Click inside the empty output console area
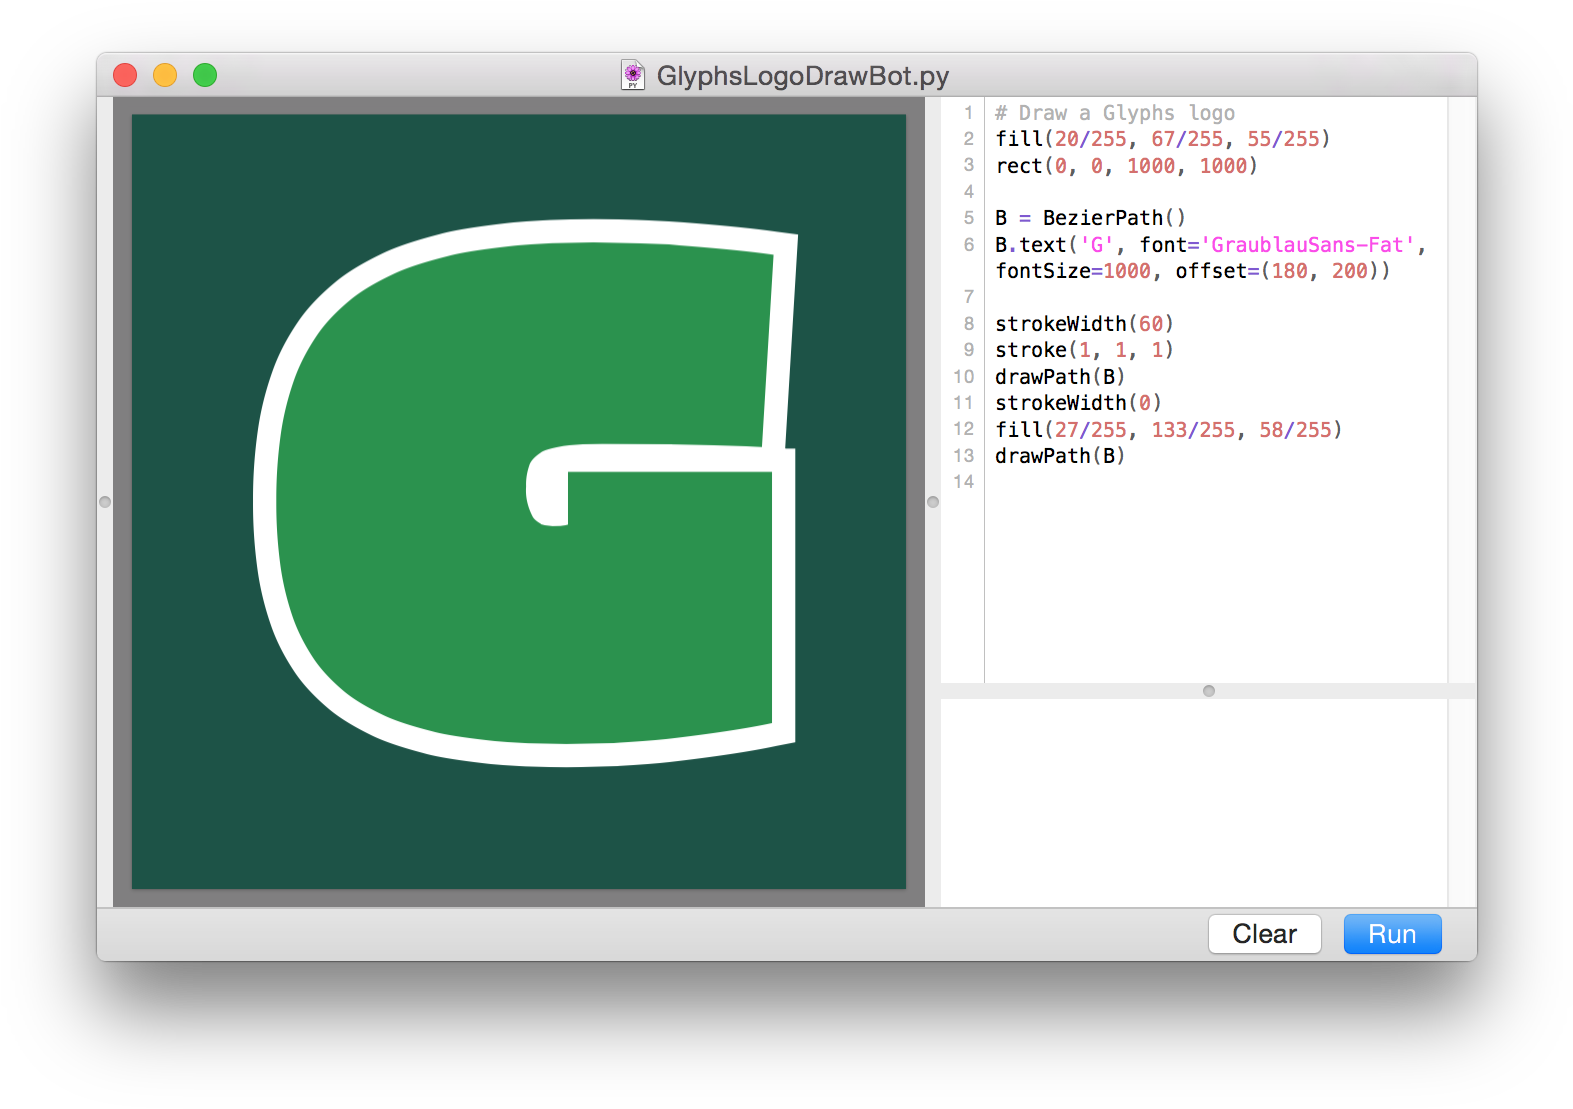 [x=1194, y=803]
